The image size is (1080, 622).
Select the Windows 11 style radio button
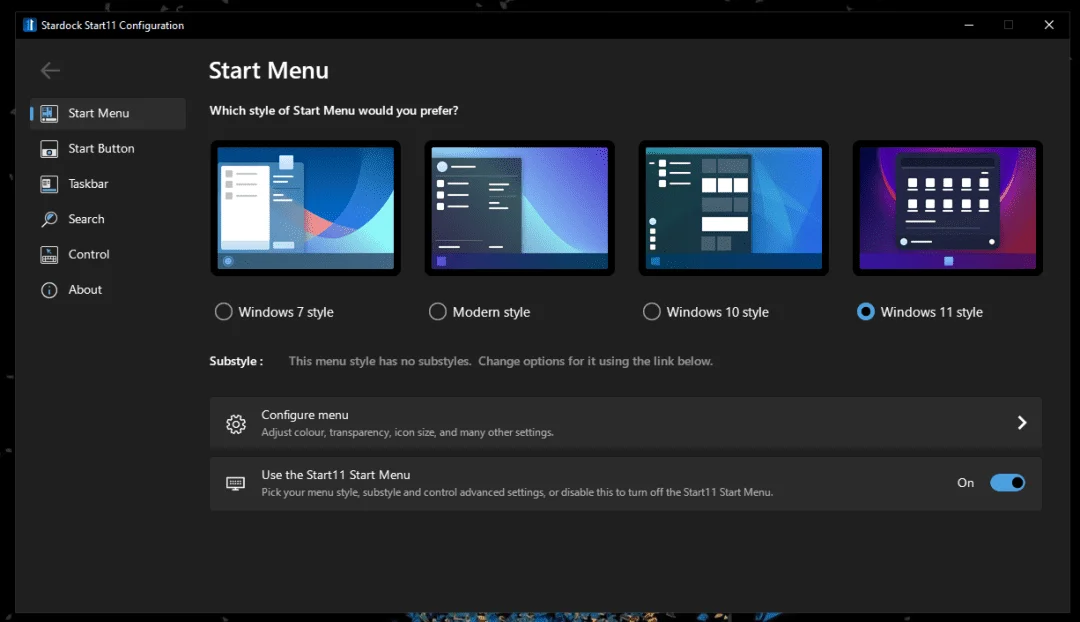tap(866, 311)
